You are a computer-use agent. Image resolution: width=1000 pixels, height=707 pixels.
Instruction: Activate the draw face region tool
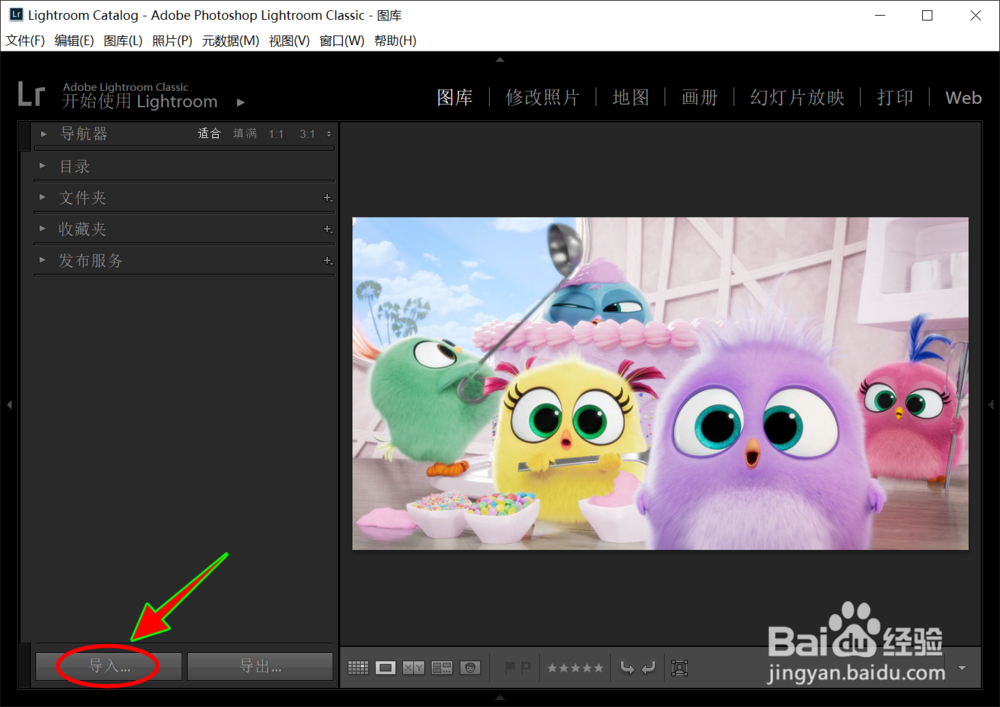[679, 668]
